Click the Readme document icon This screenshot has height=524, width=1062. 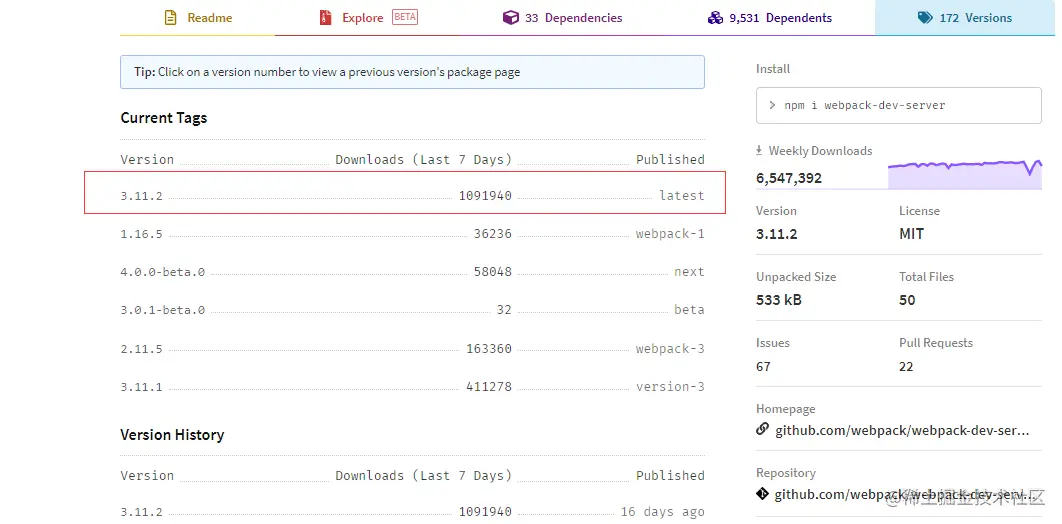pyautogui.click(x=171, y=18)
